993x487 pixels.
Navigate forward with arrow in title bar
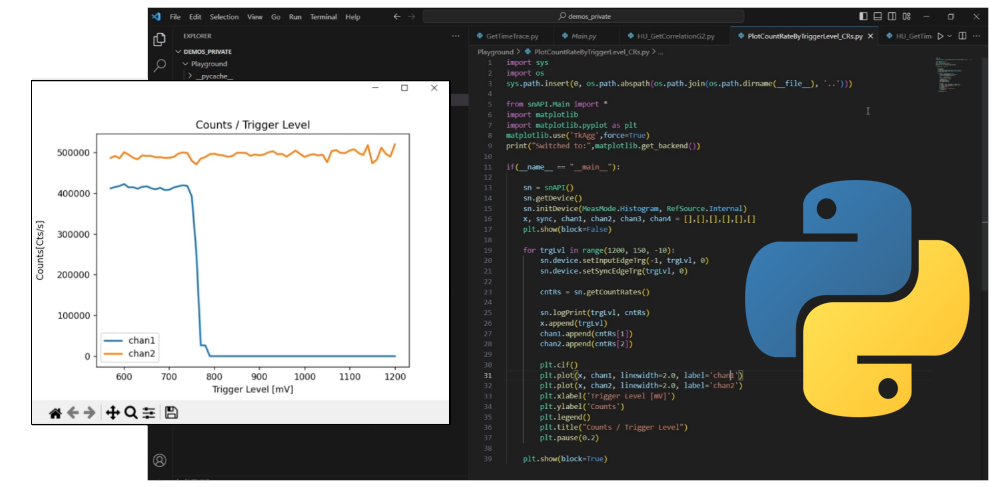click(x=412, y=16)
